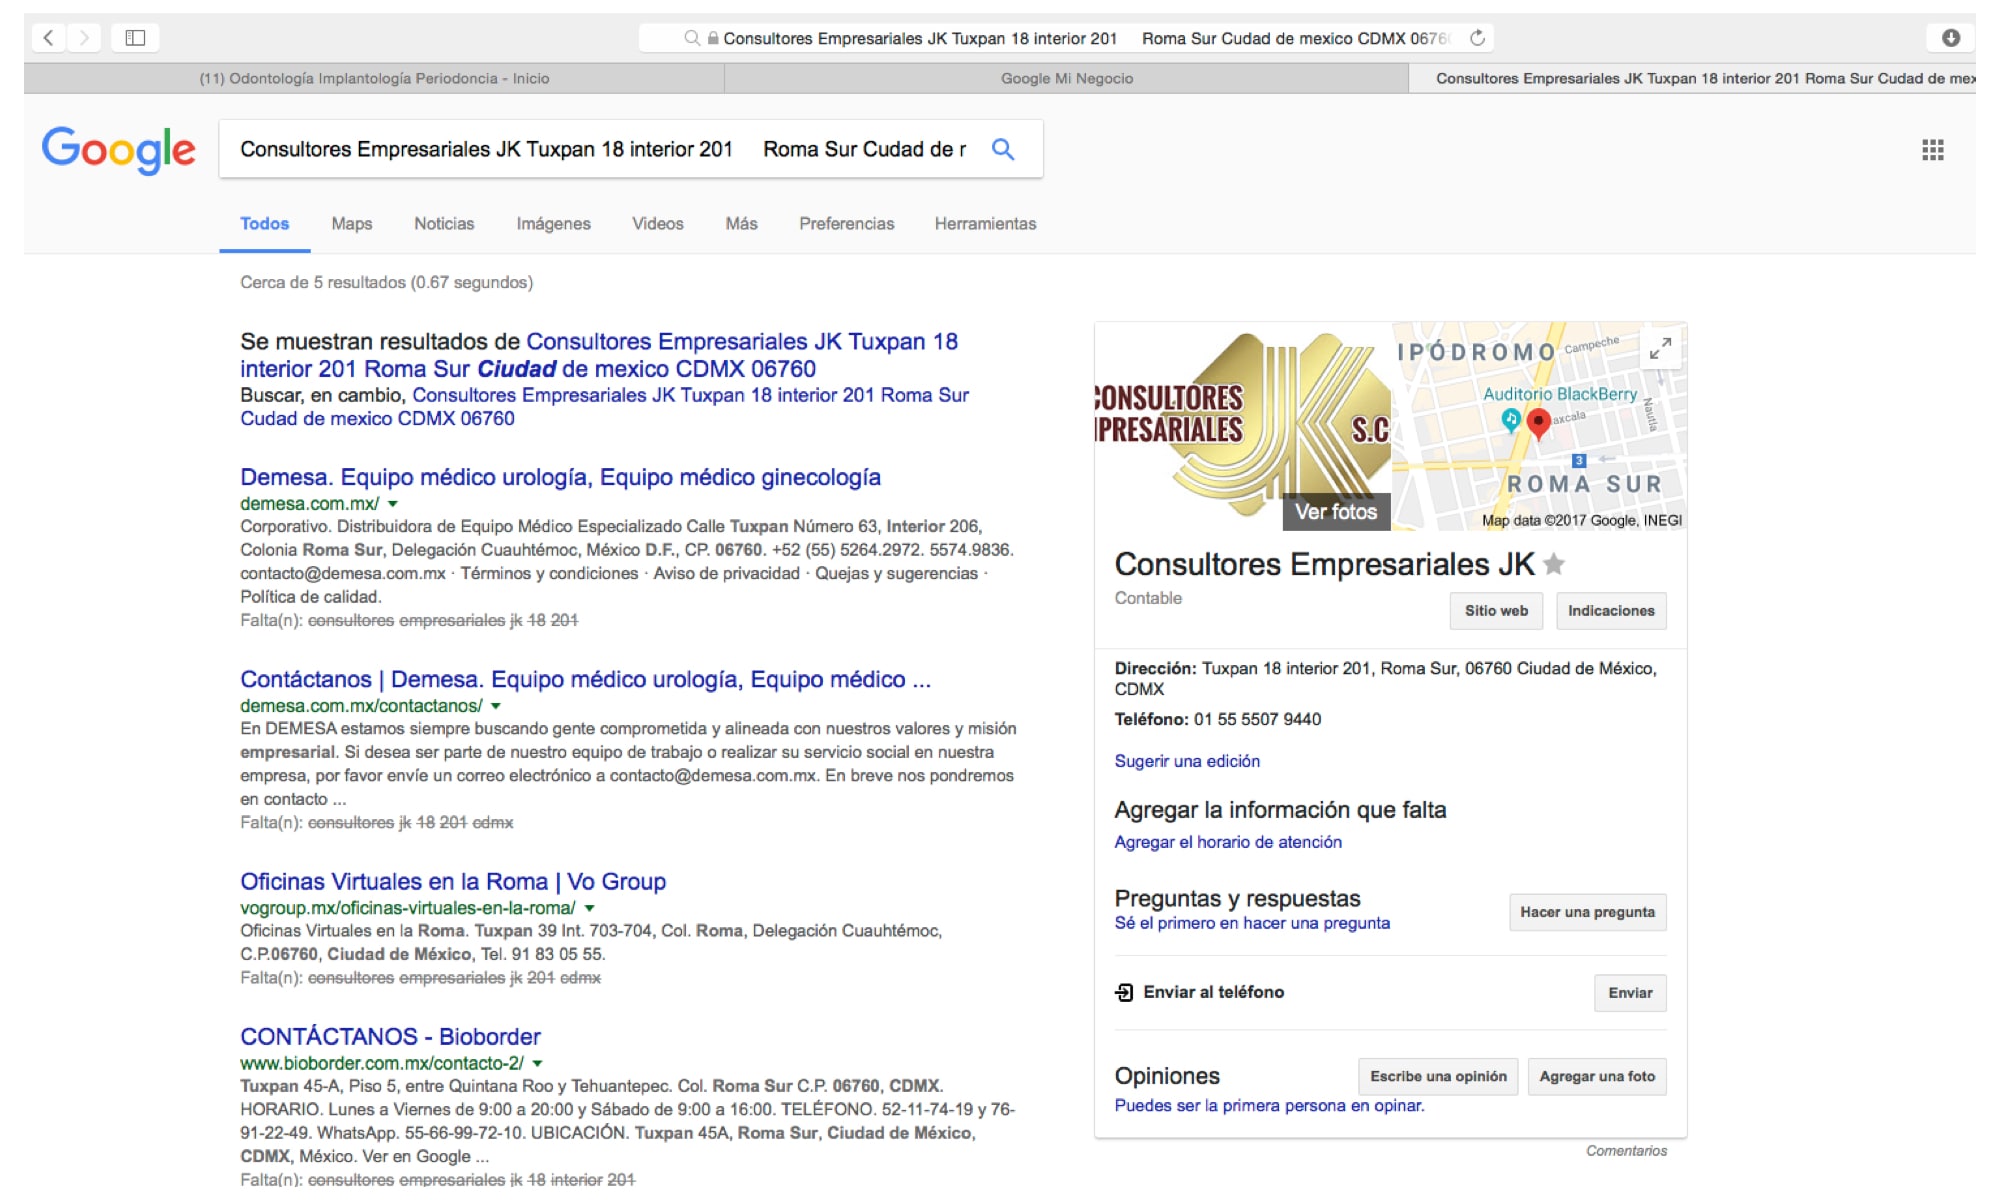The height and width of the screenshot is (1200, 2000).
Task: Switch to the Imágenes search tab
Action: (553, 224)
